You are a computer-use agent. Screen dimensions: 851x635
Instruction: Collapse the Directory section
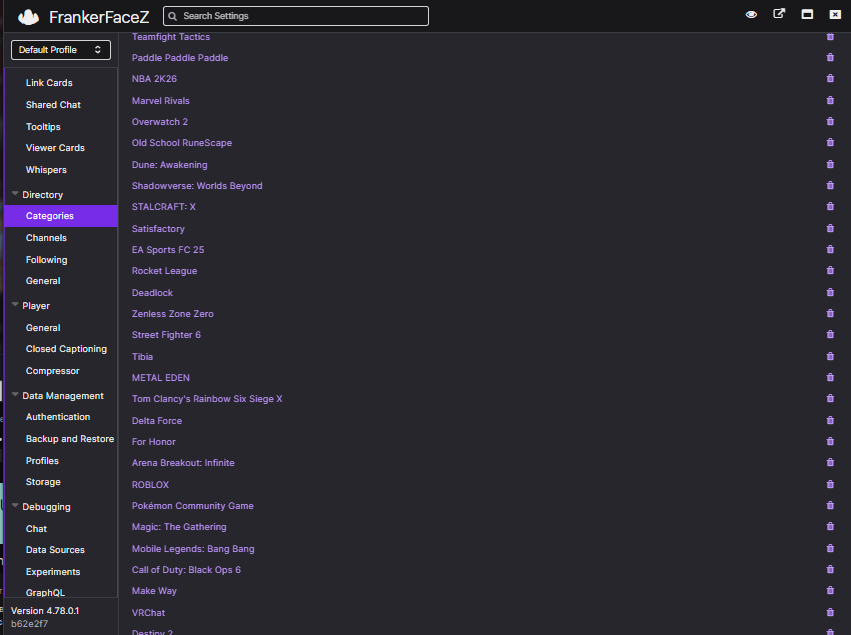[x=15, y=194]
